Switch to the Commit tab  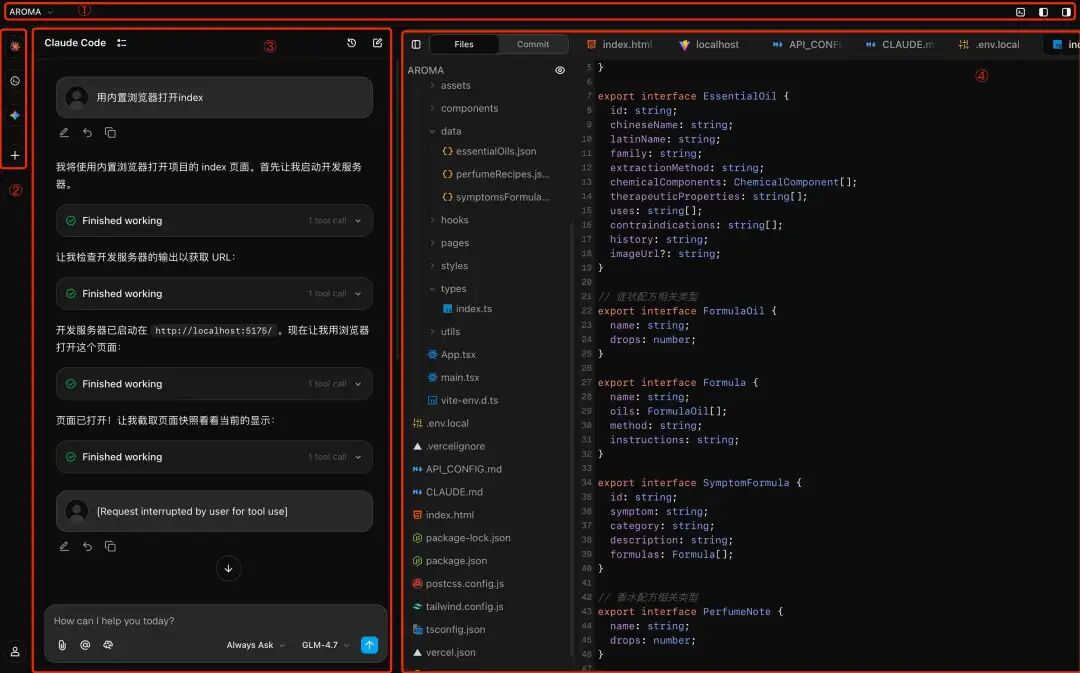pos(533,44)
